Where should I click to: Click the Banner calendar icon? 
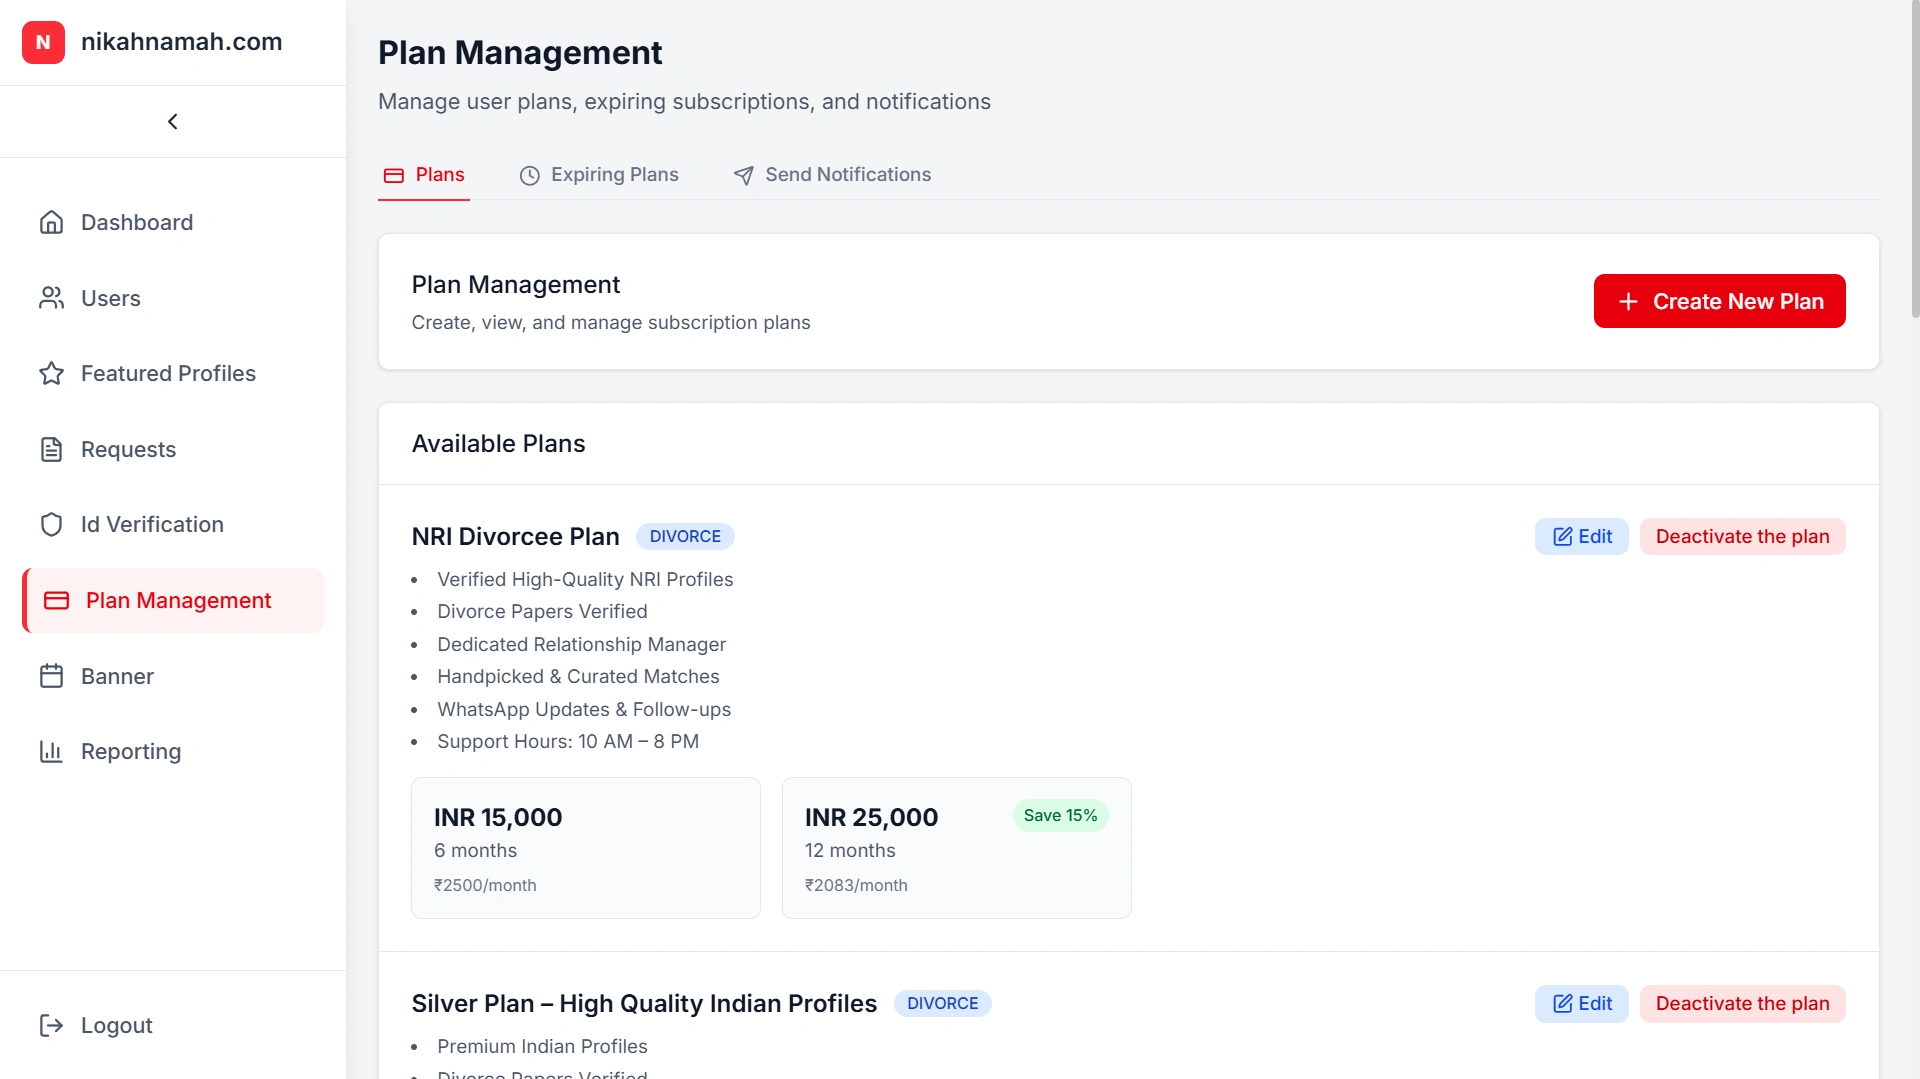tap(51, 675)
